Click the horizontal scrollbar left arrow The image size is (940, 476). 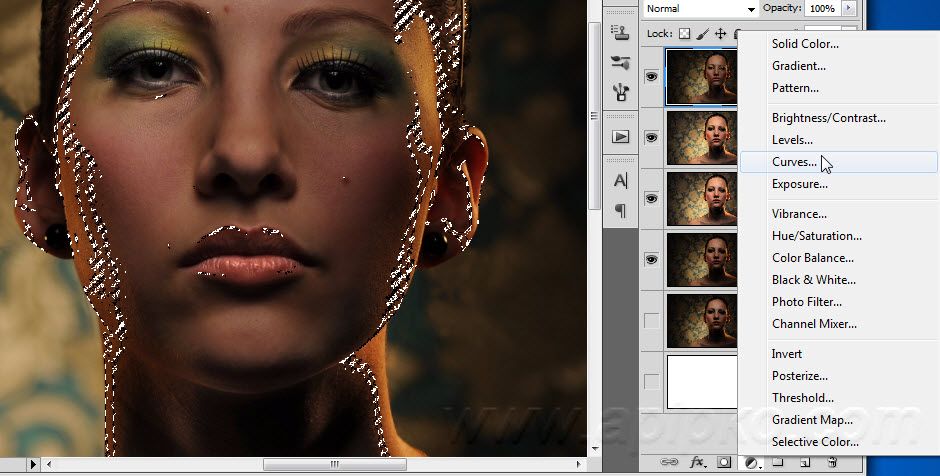click(x=49, y=464)
